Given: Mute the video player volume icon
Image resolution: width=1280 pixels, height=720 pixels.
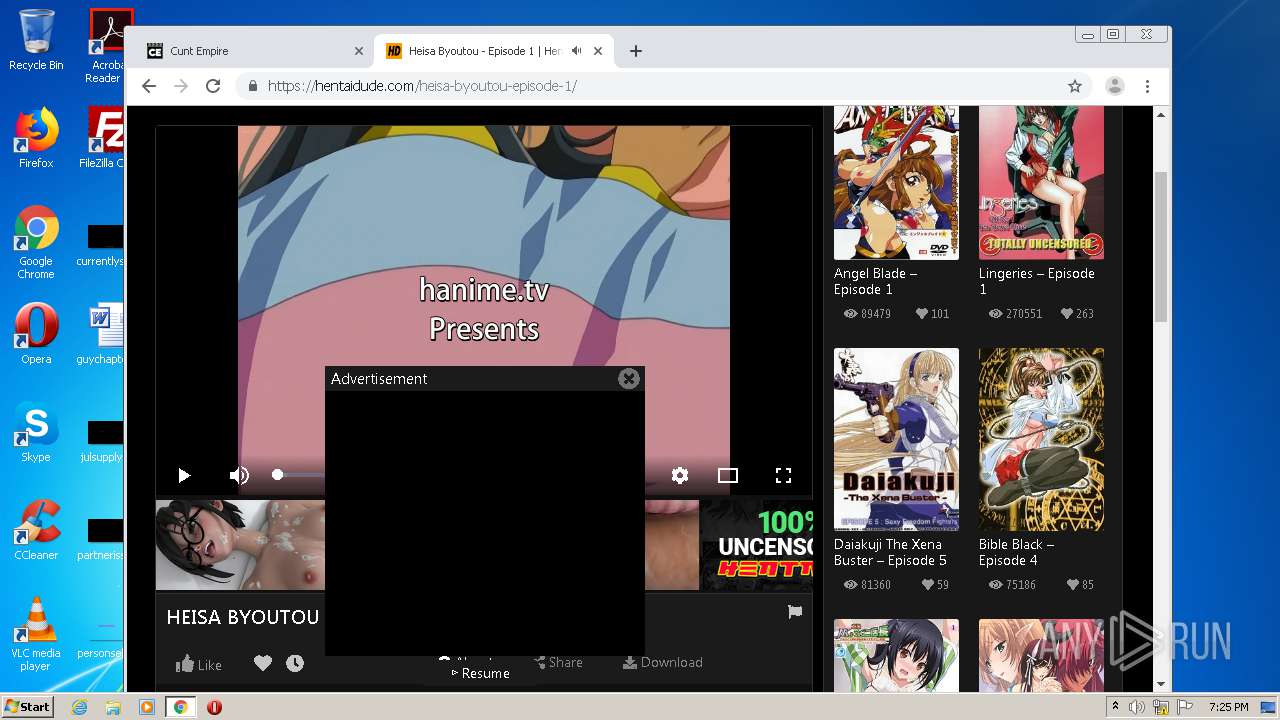Looking at the screenshot, I should pos(239,475).
